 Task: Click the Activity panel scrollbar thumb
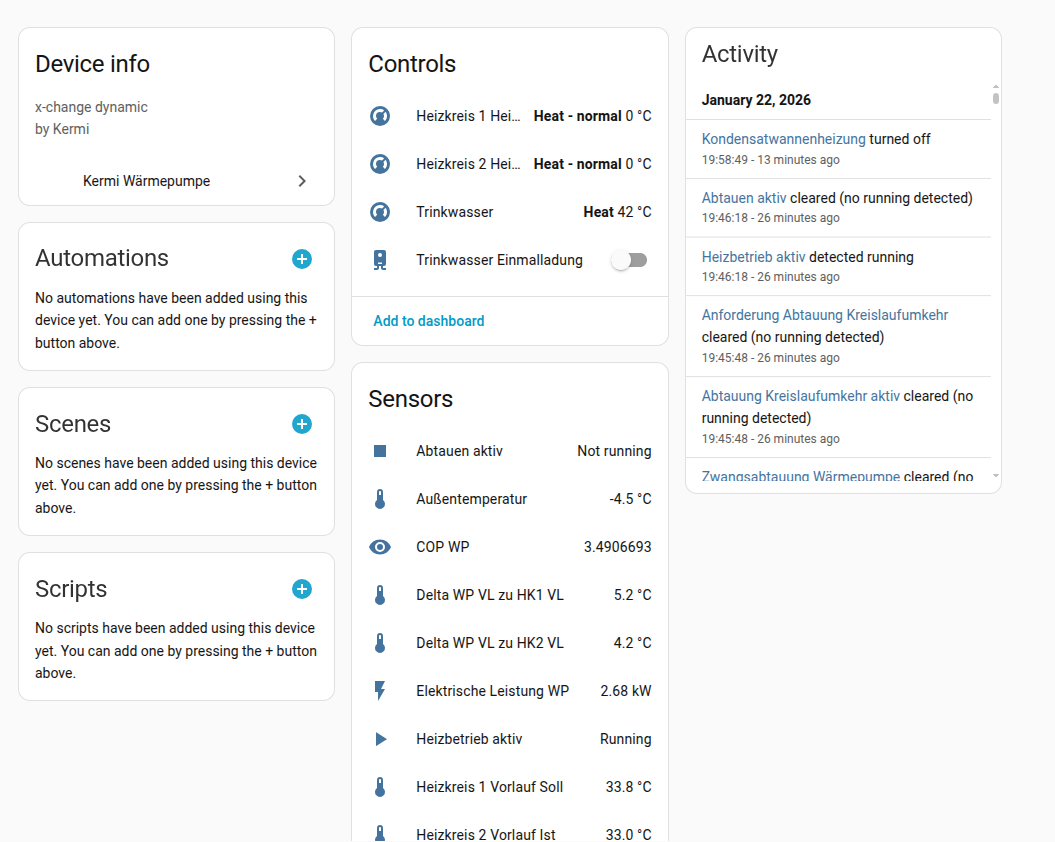point(996,97)
